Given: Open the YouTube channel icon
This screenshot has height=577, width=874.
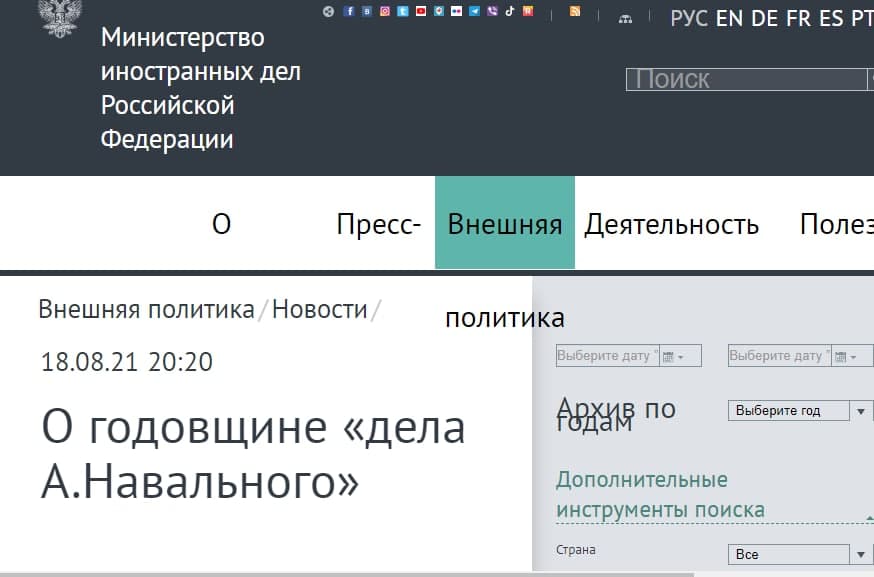Looking at the screenshot, I should (421, 11).
